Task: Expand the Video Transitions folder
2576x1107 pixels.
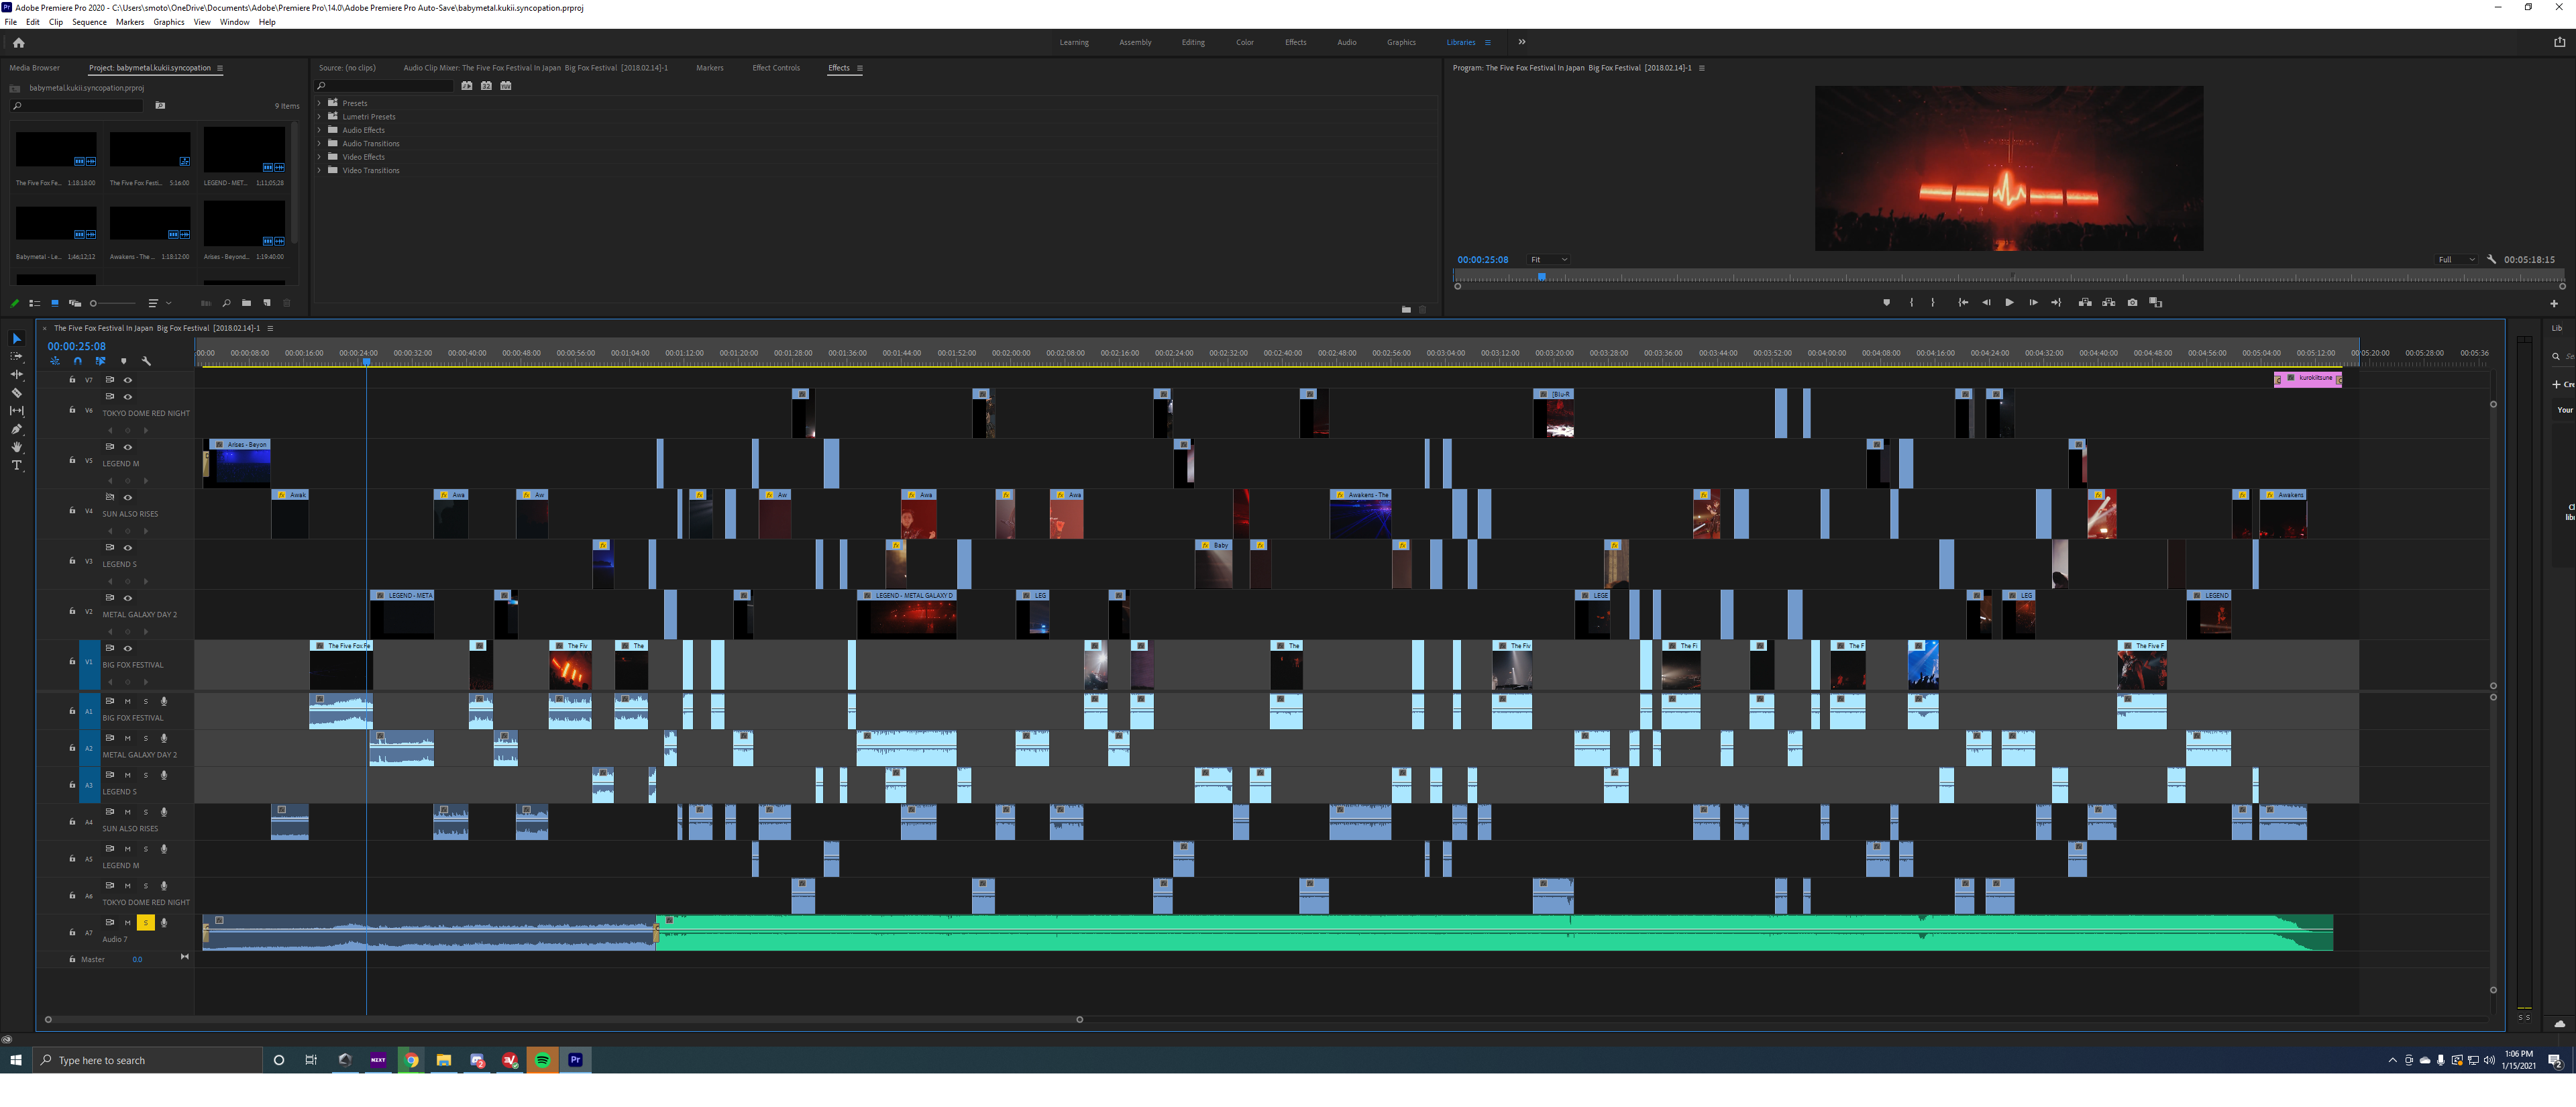Action: point(320,171)
